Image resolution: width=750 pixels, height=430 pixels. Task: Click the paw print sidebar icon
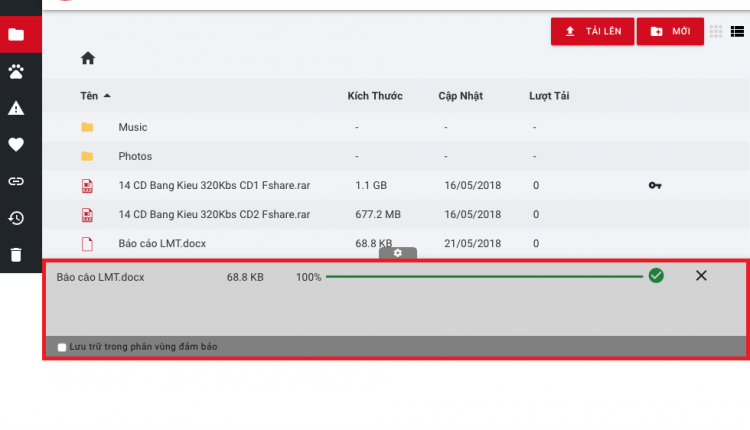16,71
